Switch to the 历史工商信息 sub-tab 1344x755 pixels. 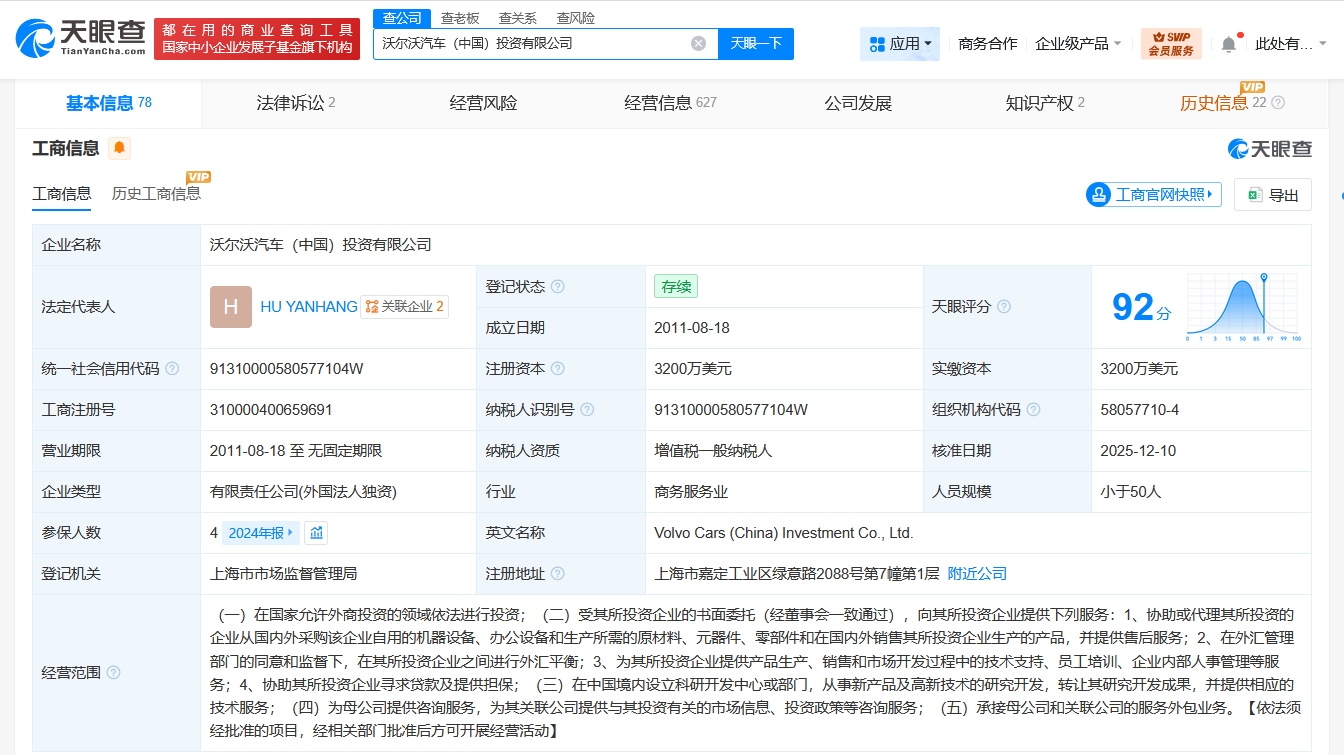[156, 194]
